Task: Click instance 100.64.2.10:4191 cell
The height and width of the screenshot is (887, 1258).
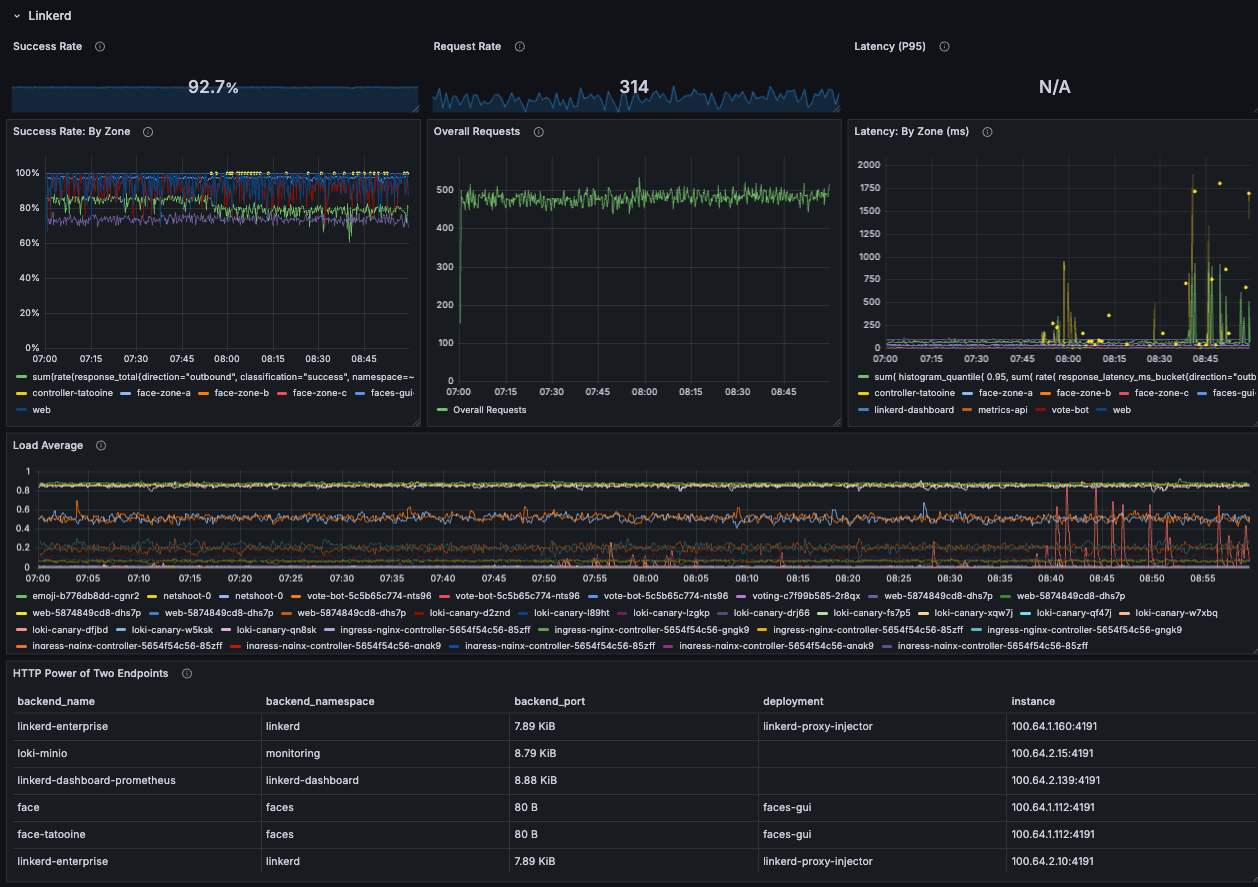Action: pos(1131,861)
